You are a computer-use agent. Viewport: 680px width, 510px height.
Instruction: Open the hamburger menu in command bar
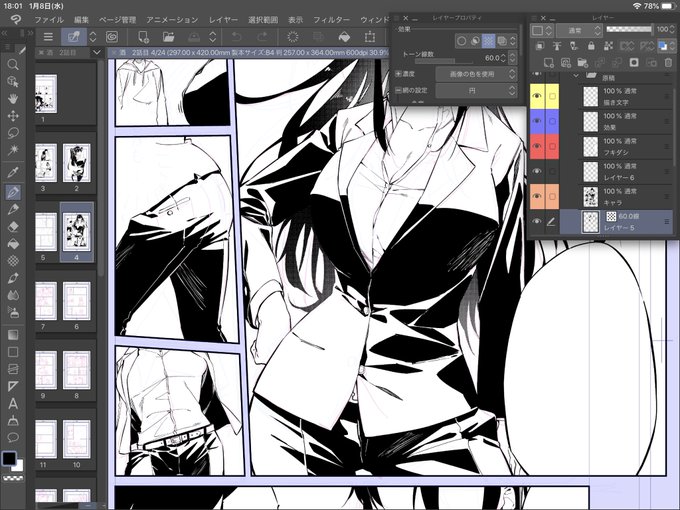click(48, 37)
